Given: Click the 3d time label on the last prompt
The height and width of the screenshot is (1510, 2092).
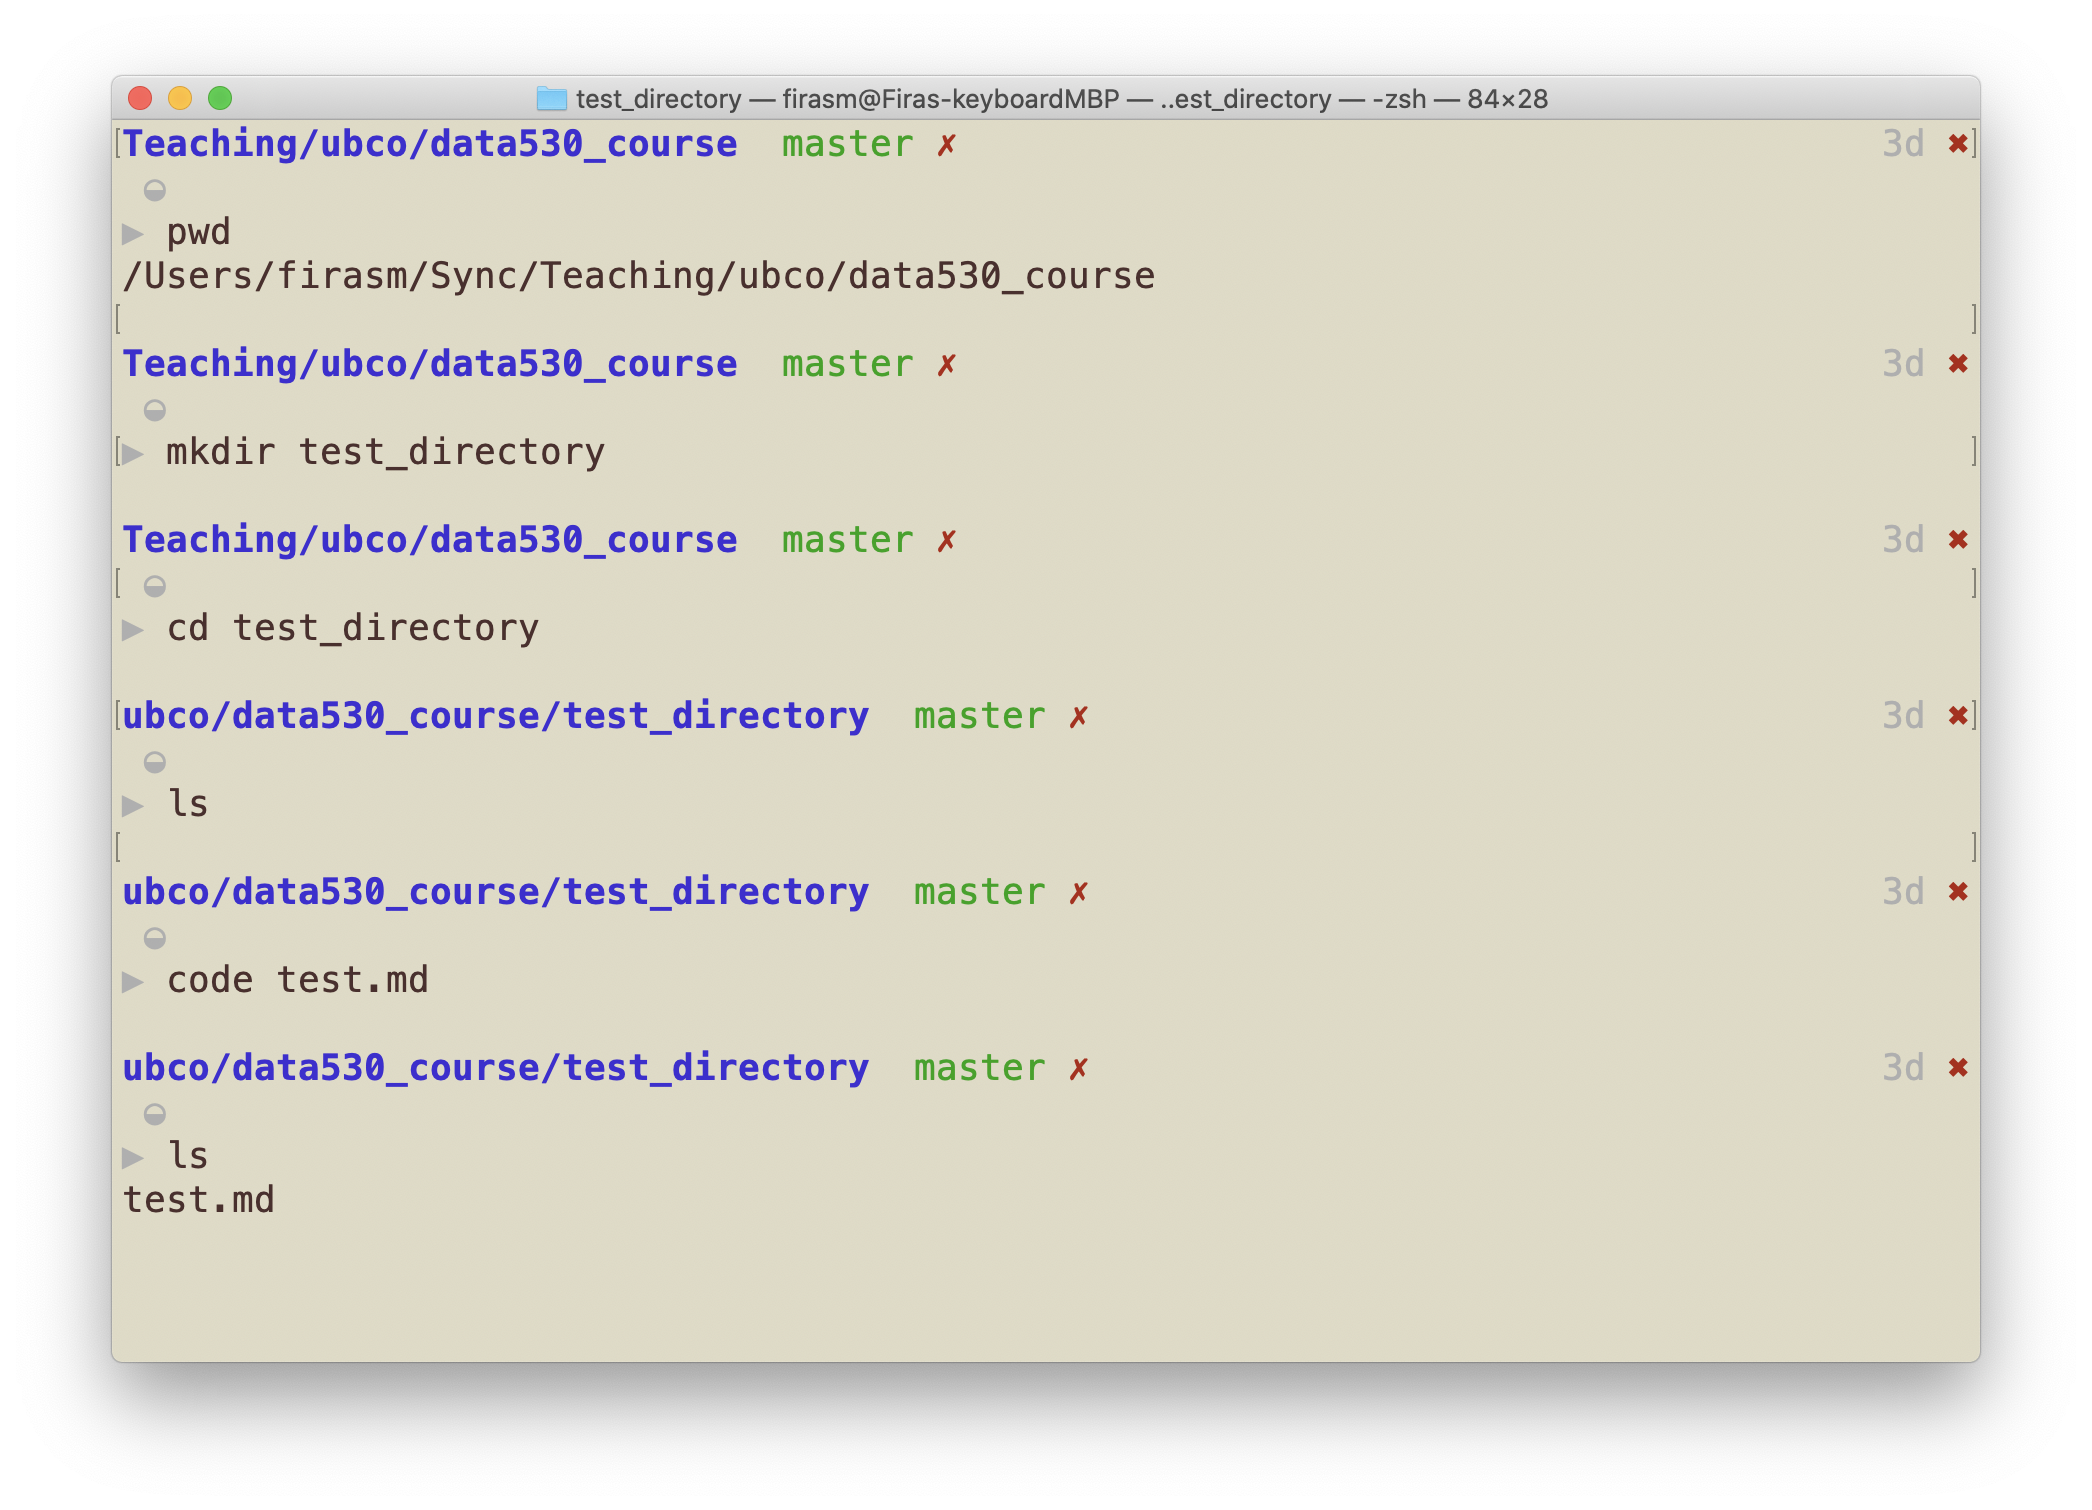Looking at the screenshot, I should tap(1902, 1068).
